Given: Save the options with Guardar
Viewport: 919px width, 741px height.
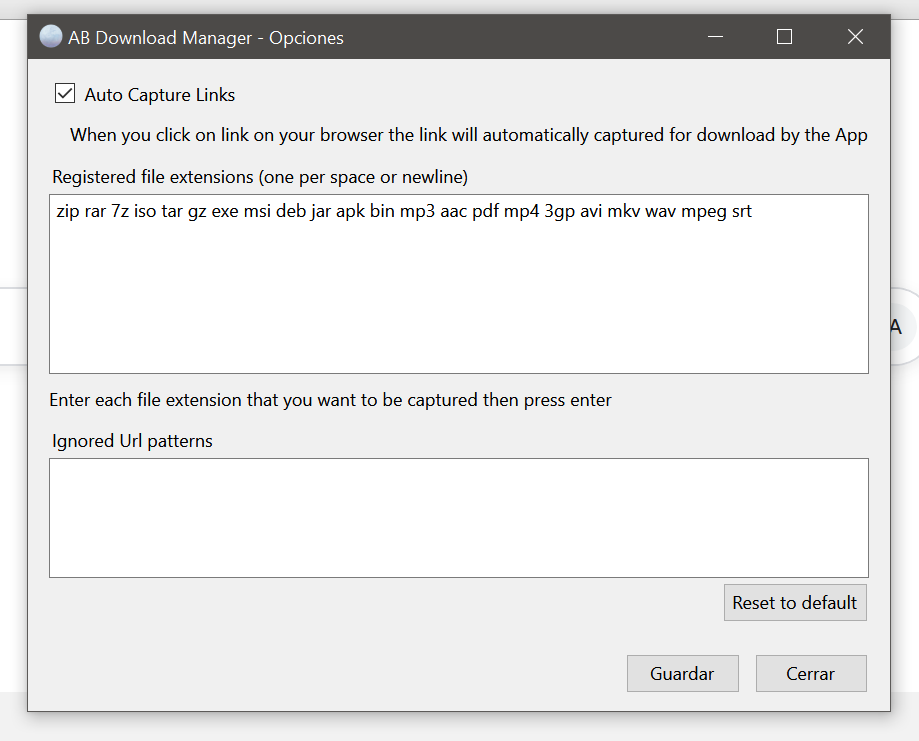Looking at the screenshot, I should coord(682,673).
